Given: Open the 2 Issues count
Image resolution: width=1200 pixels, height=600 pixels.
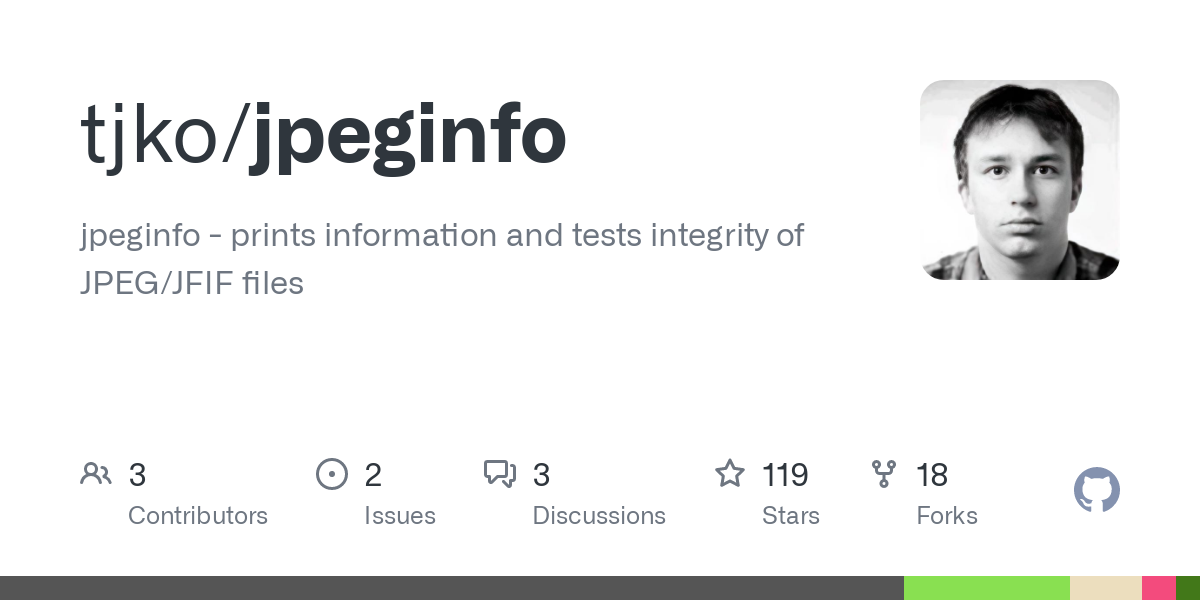Looking at the screenshot, I should point(373,475).
